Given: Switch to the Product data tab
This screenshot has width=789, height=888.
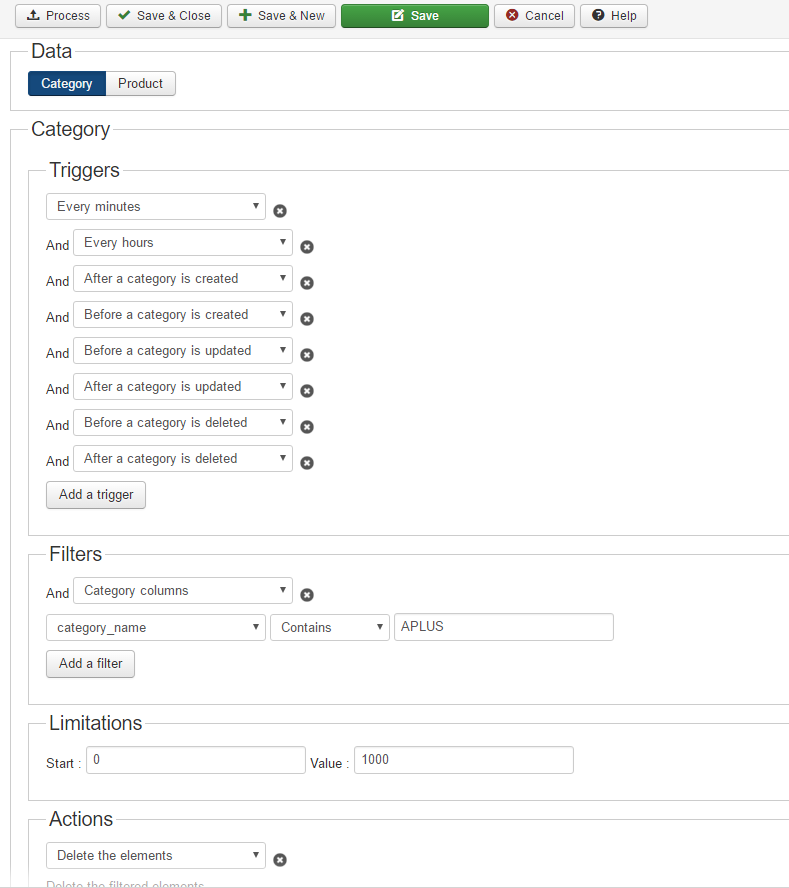Looking at the screenshot, I should 140,84.
